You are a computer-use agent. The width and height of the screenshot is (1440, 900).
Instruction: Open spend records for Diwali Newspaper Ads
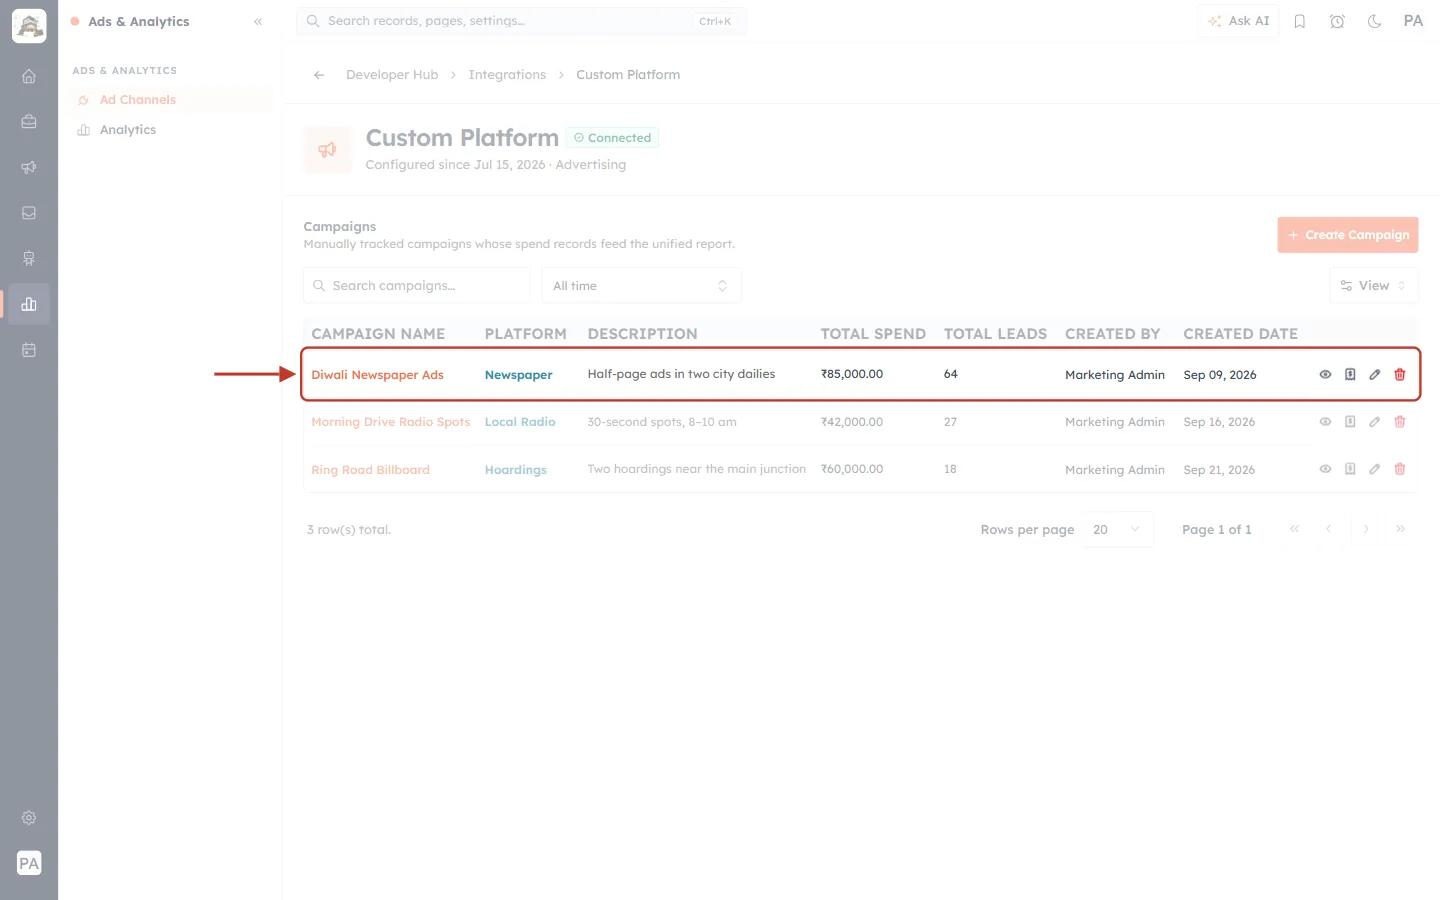[1350, 374]
